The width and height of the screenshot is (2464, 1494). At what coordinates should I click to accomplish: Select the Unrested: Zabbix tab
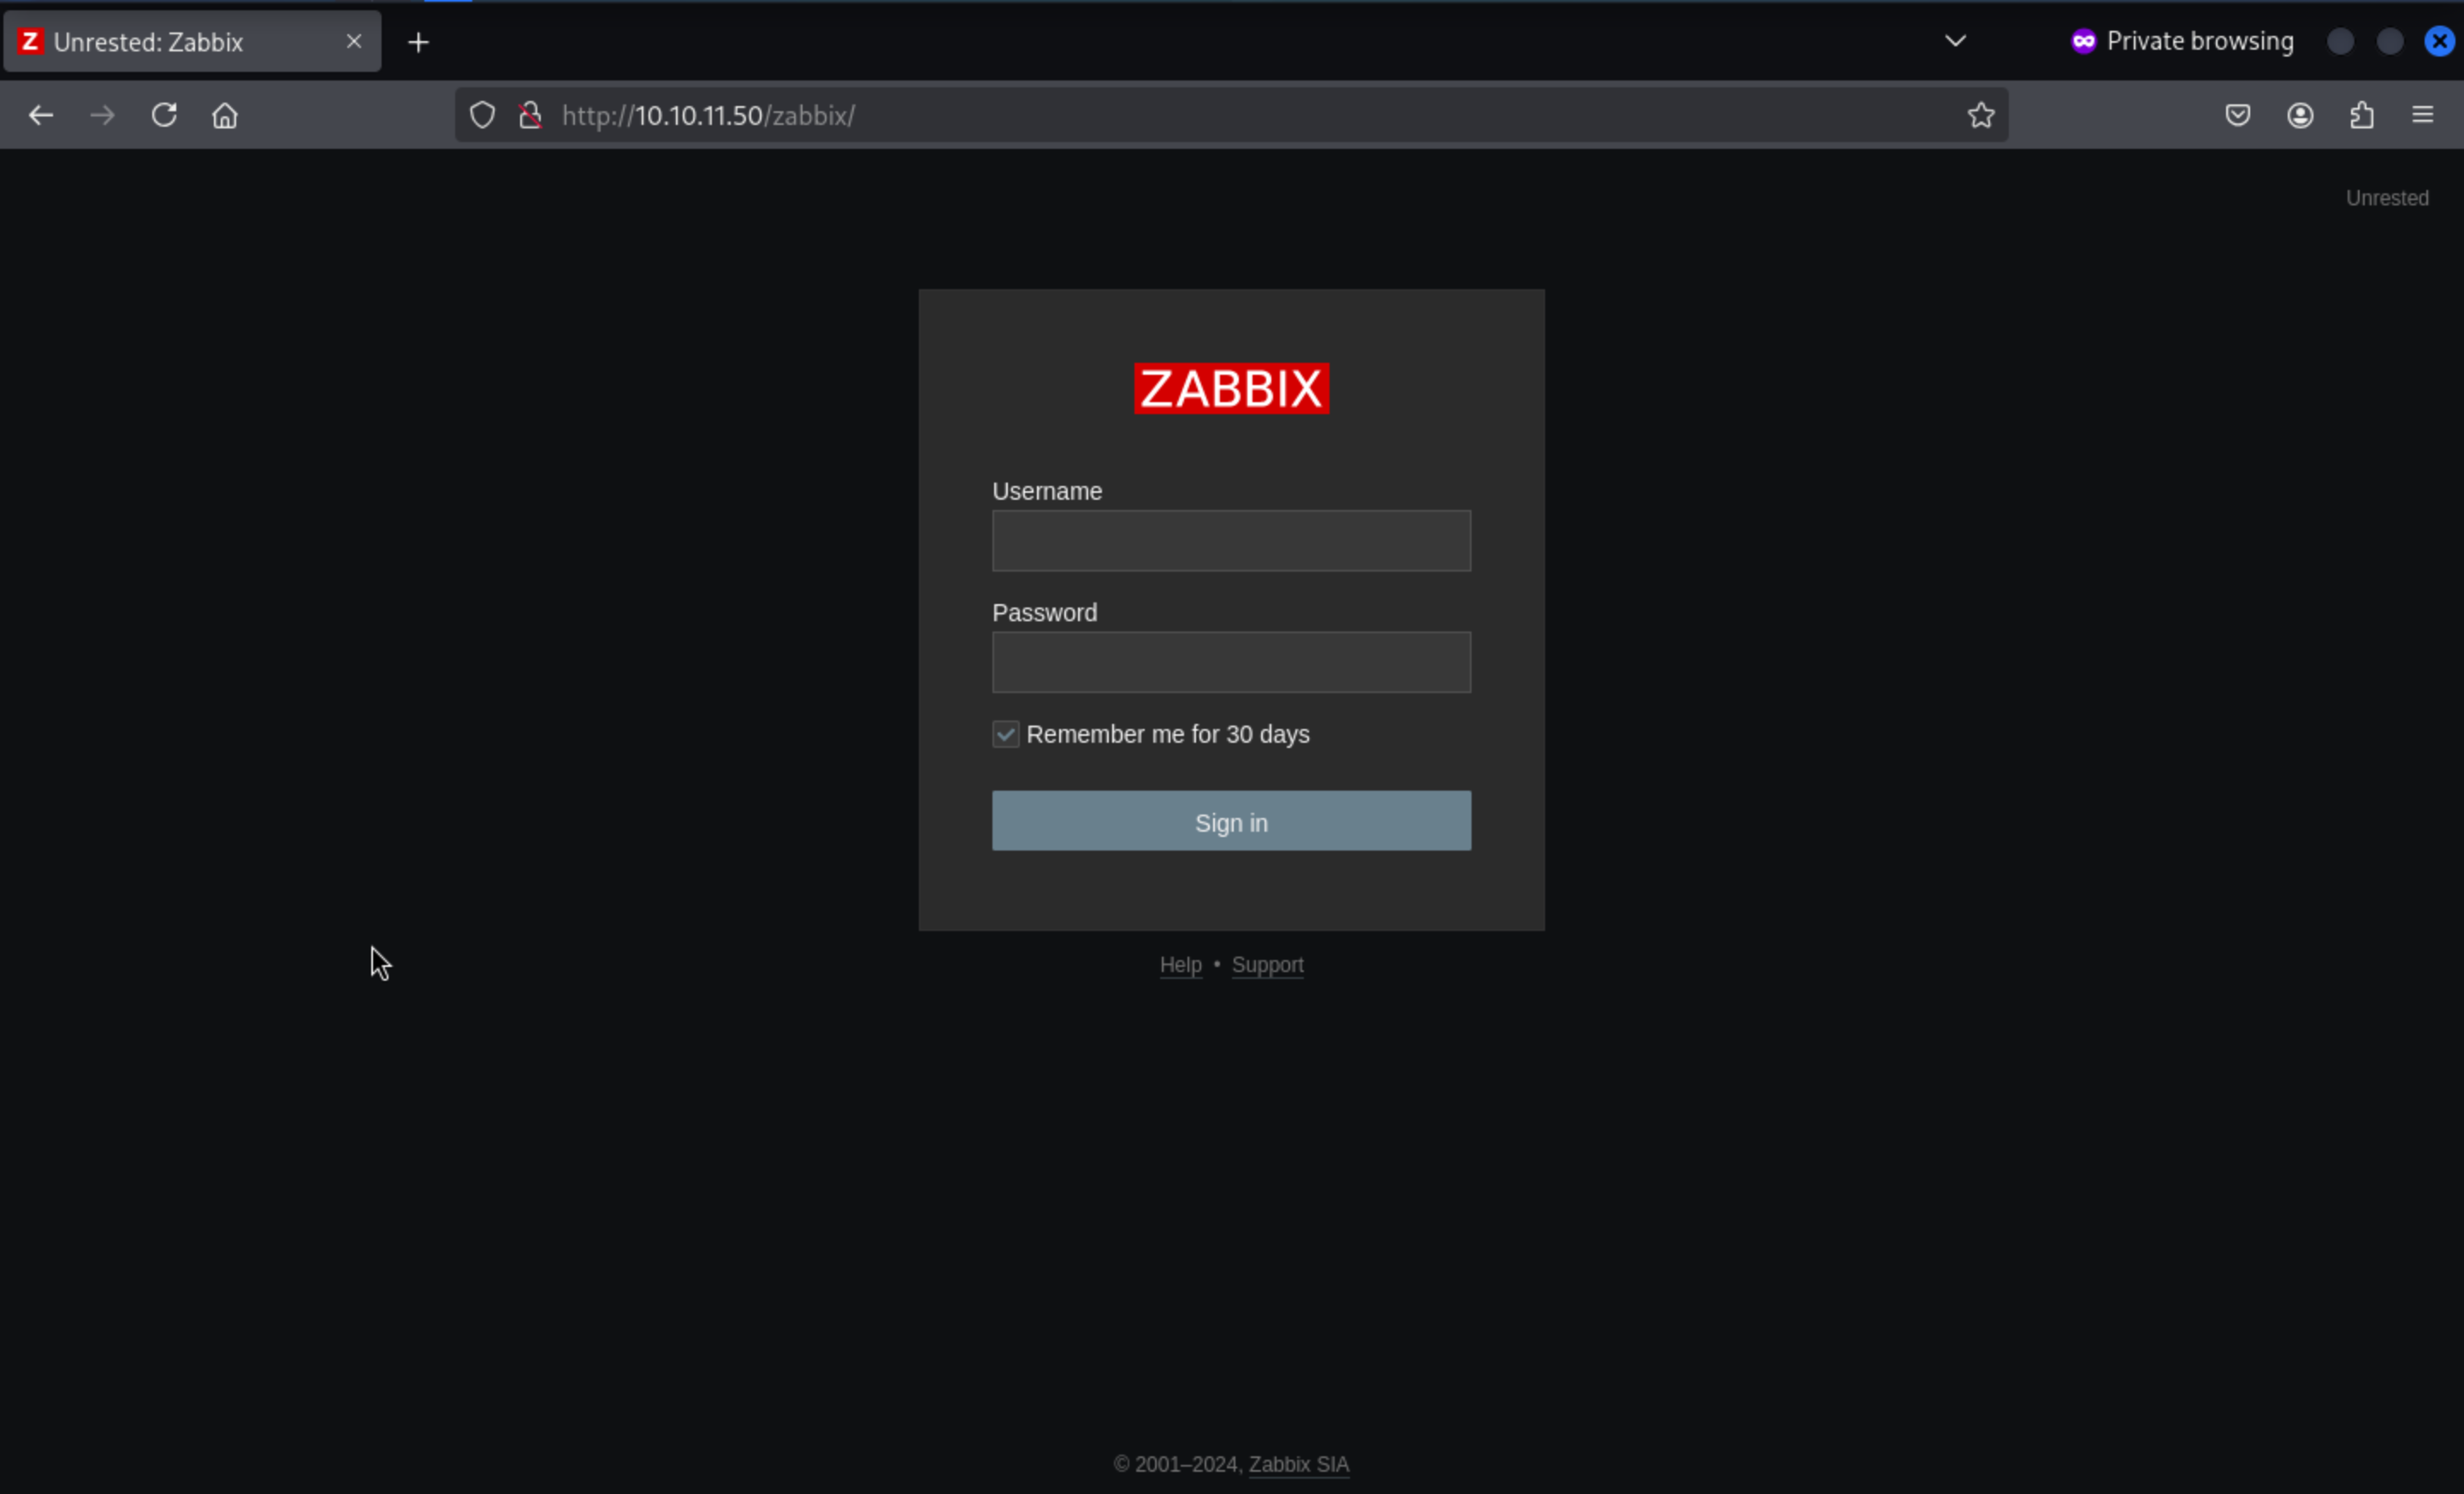[x=192, y=42]
